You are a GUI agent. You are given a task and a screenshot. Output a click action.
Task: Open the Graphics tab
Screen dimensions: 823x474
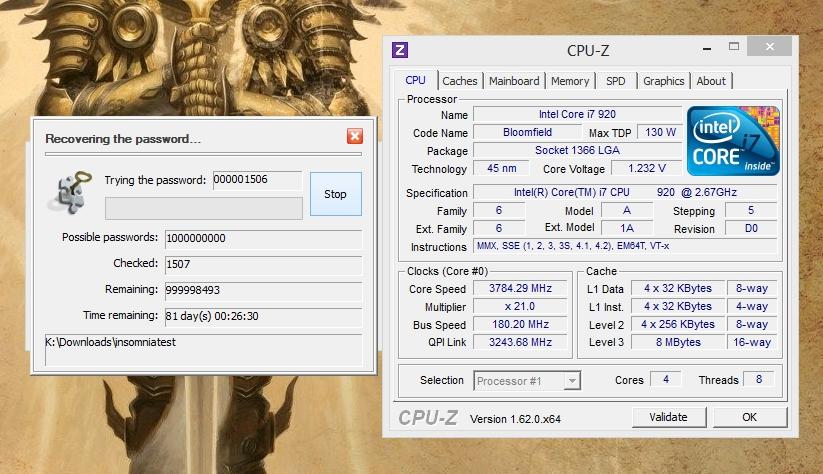click(x=663, y=81)
